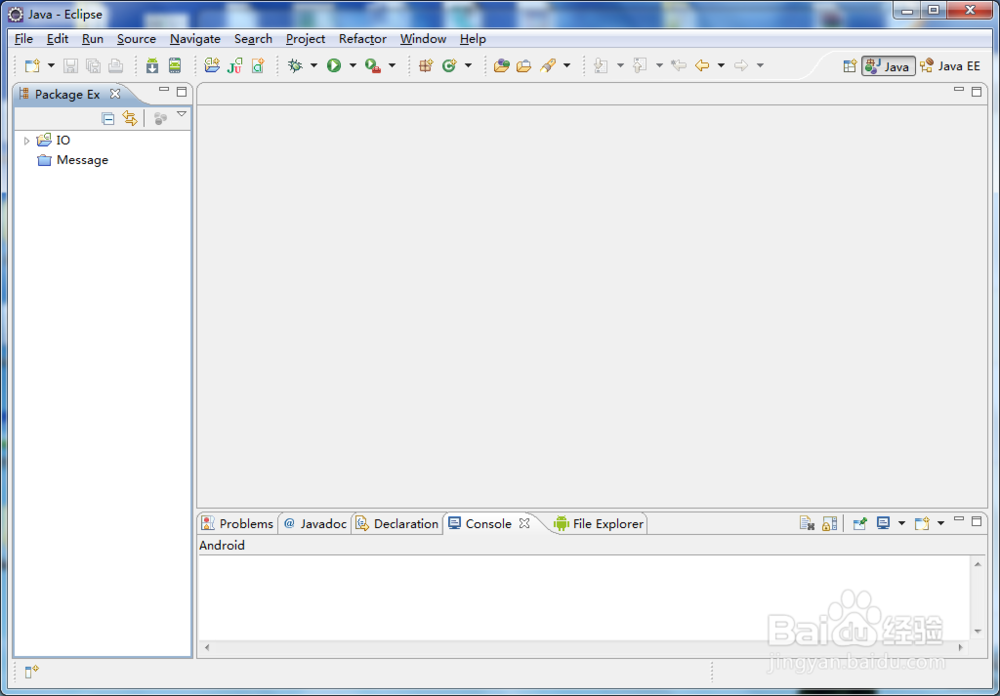Click the fast view icon in status bar

click(x=32, y=672)
